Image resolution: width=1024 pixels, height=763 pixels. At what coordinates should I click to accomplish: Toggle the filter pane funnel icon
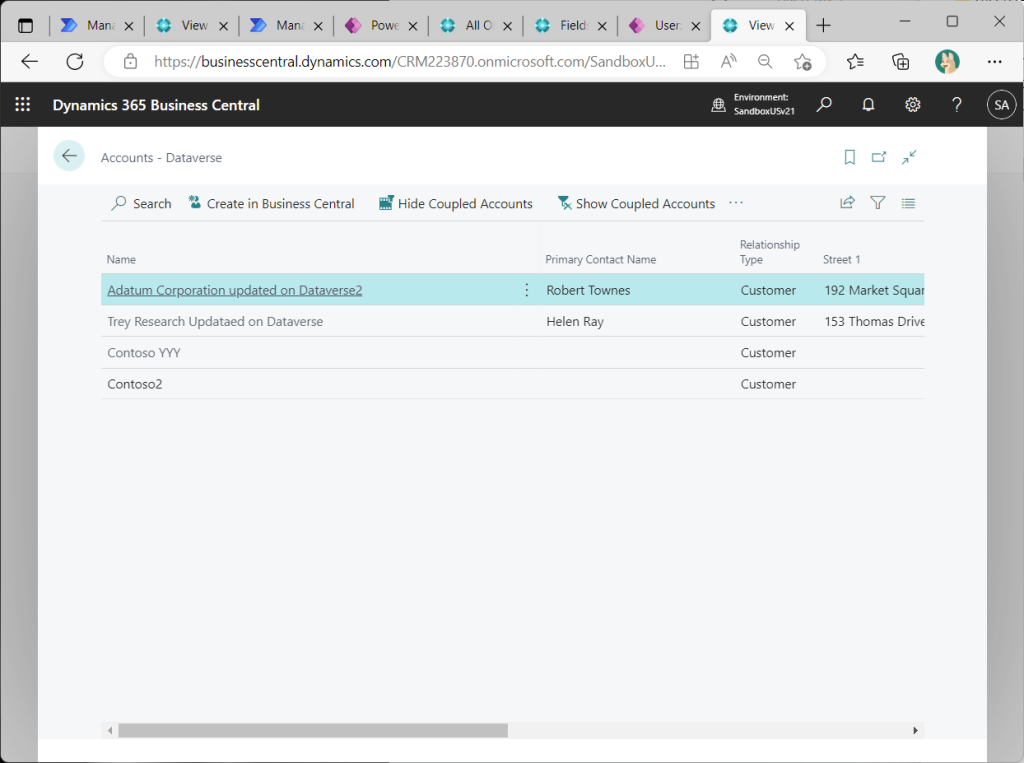click(878, 203)
